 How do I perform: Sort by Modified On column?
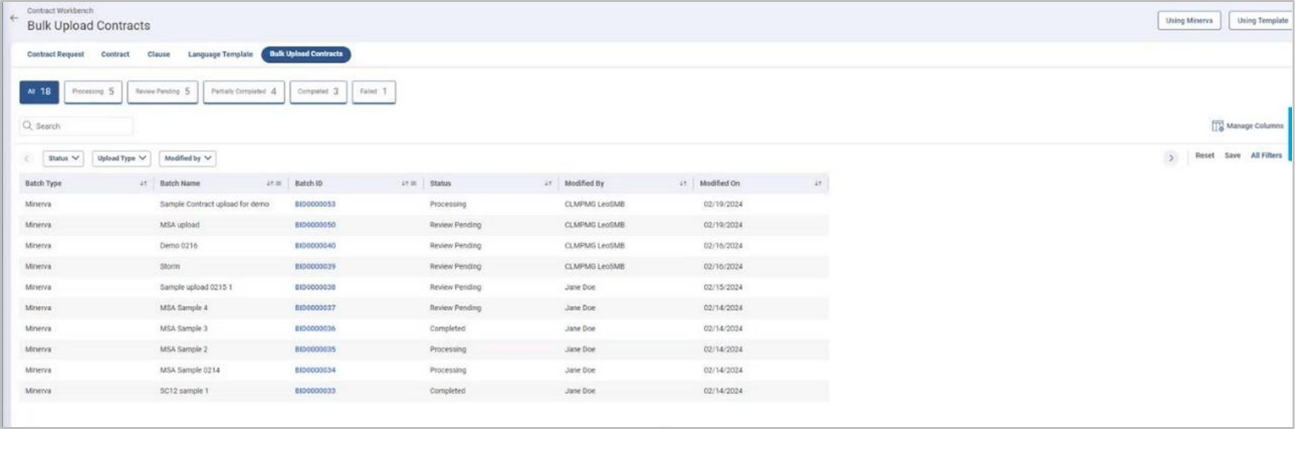[818, 184]
